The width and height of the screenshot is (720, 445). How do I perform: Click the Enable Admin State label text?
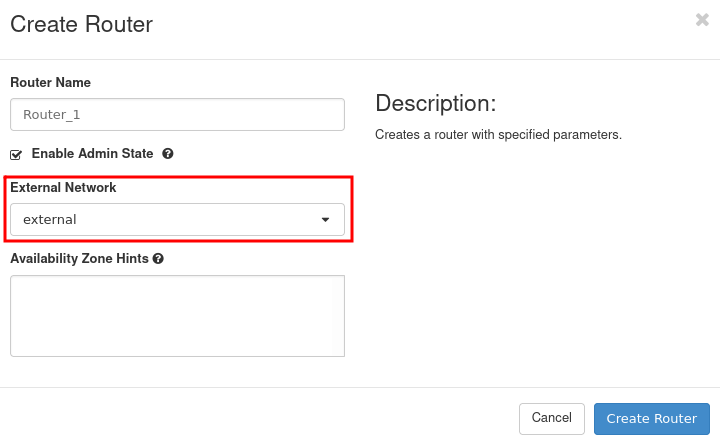coord(92,154)
